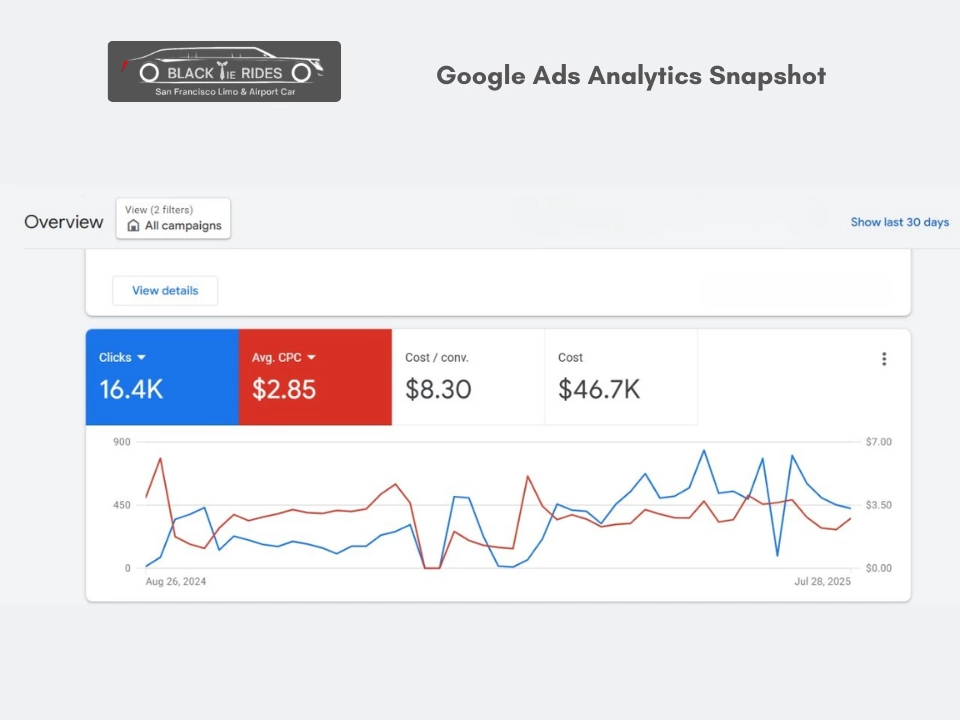The image size is (960, 720).
Task: Click the Aug 26, 2024 axis date label
Action: [176, 582]
